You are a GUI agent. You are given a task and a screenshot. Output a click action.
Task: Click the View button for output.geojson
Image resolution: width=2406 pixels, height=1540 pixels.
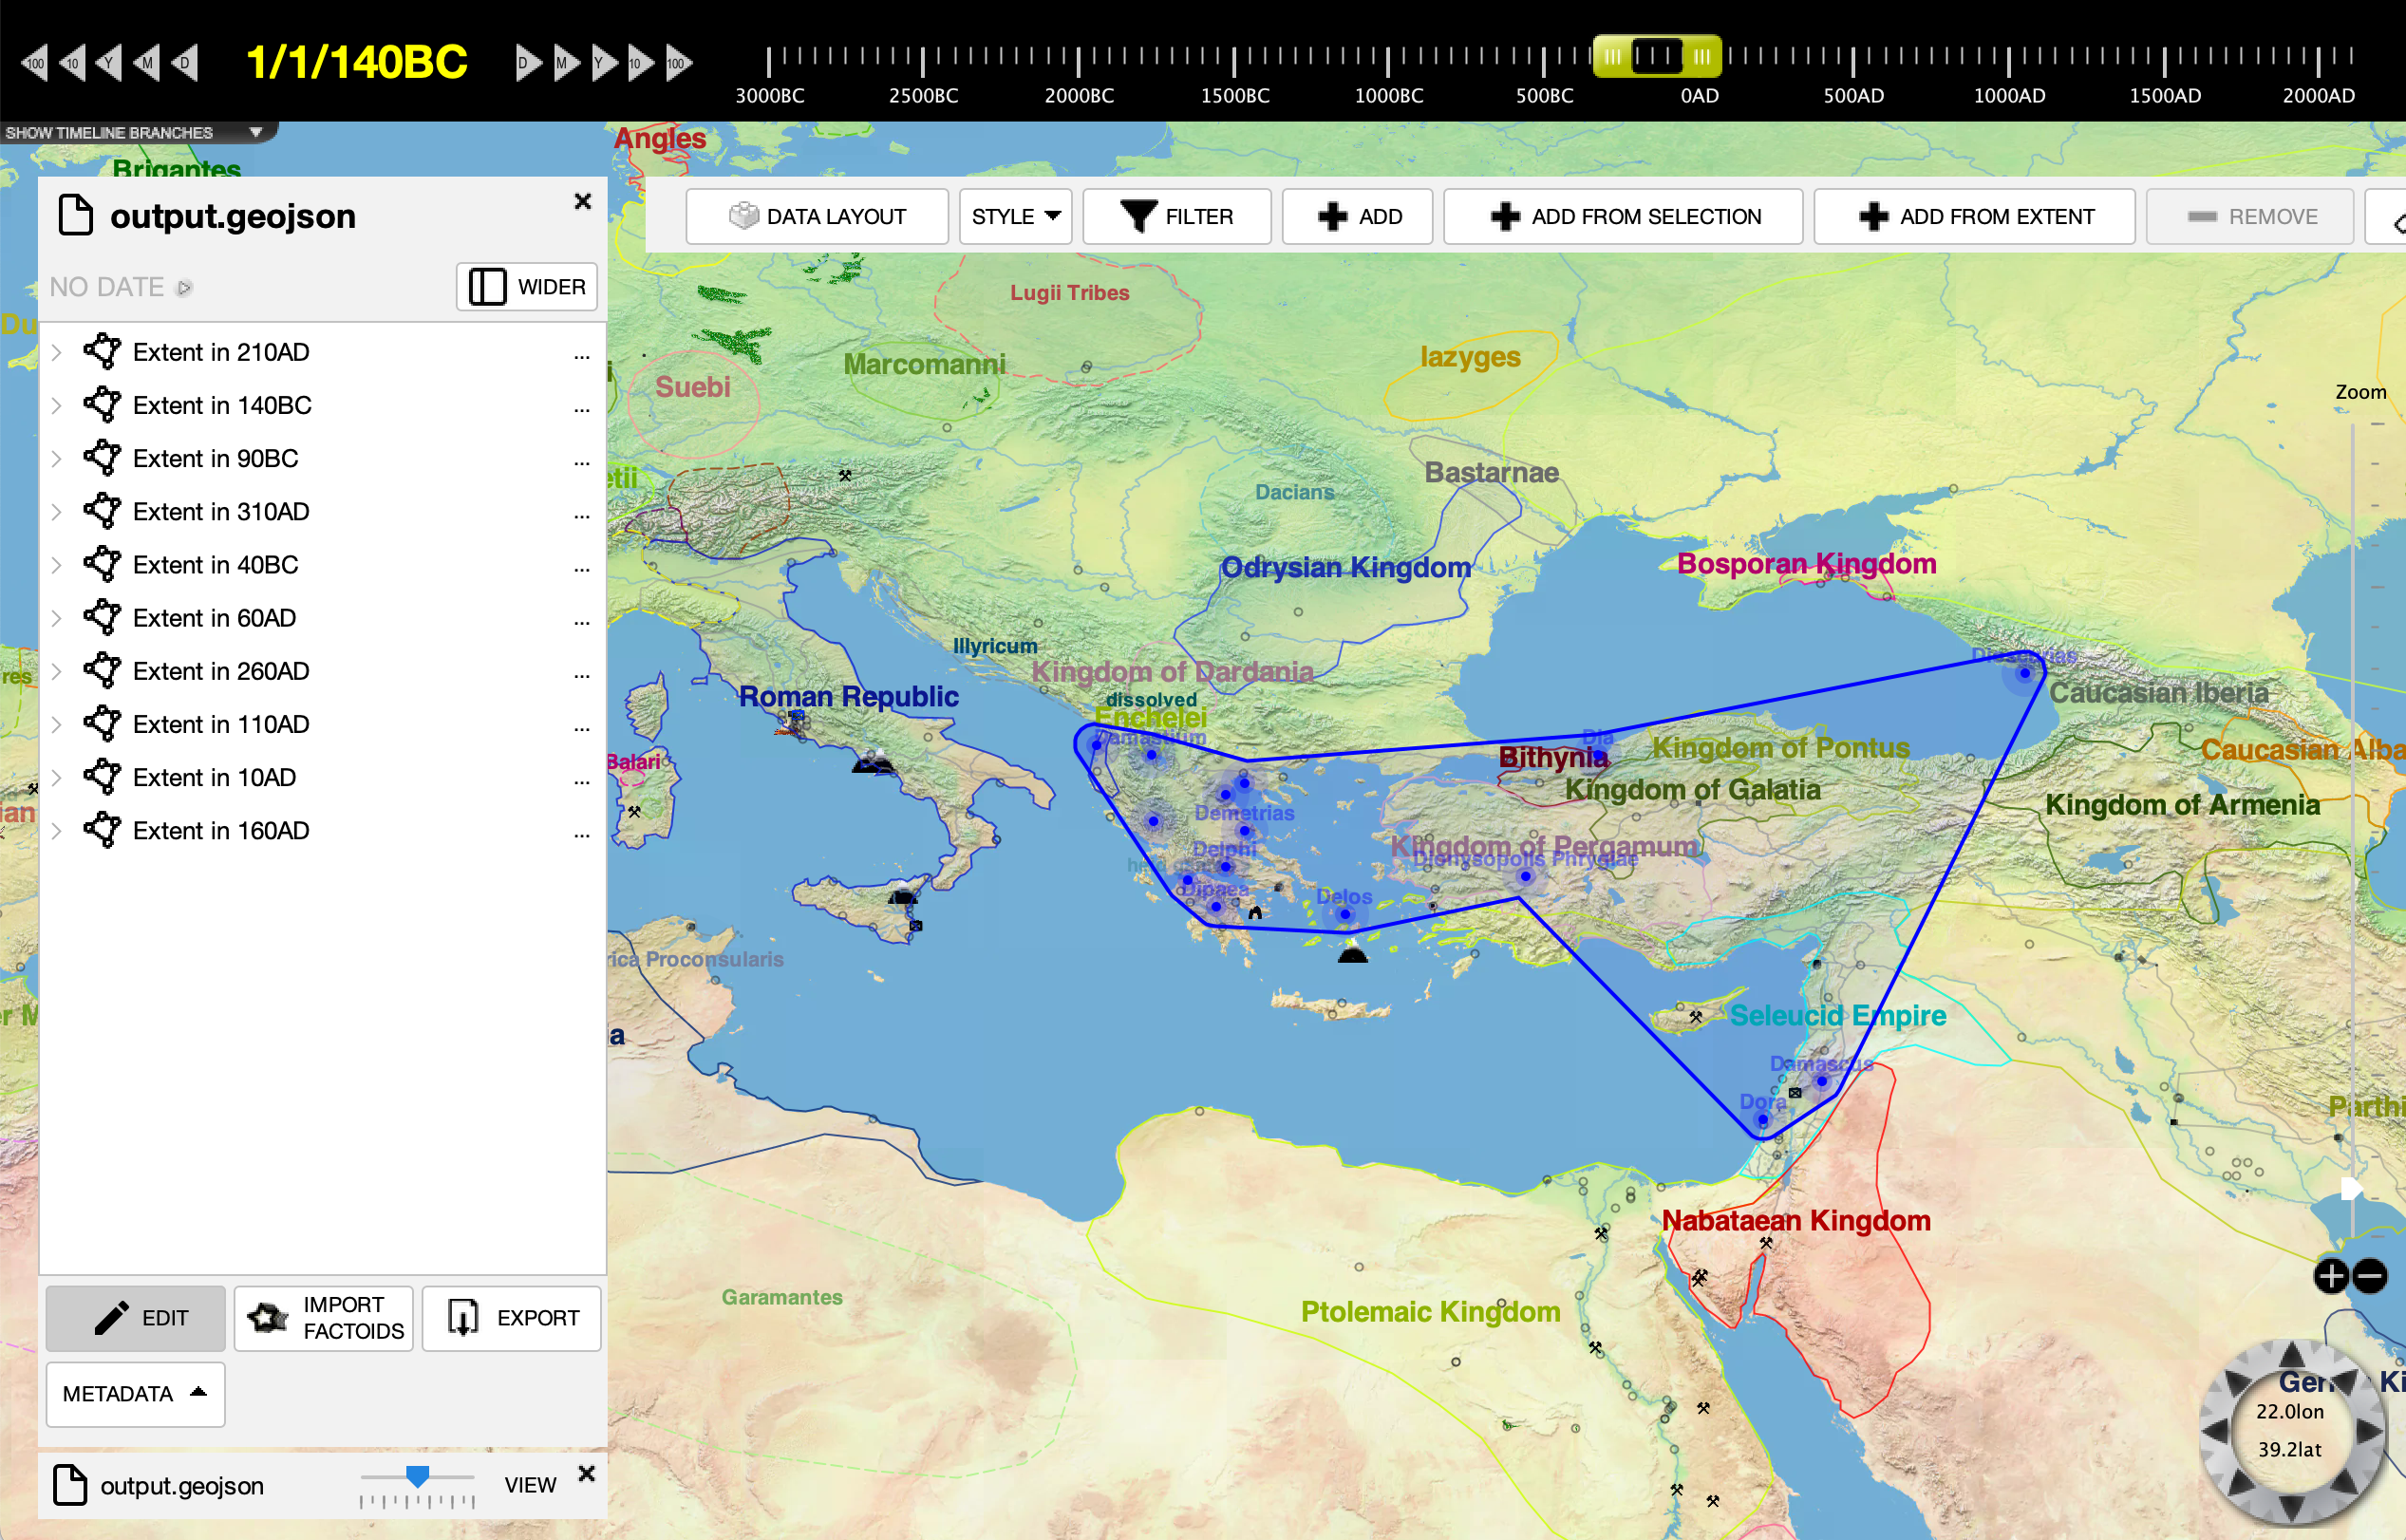click(x=530, y=1485)
